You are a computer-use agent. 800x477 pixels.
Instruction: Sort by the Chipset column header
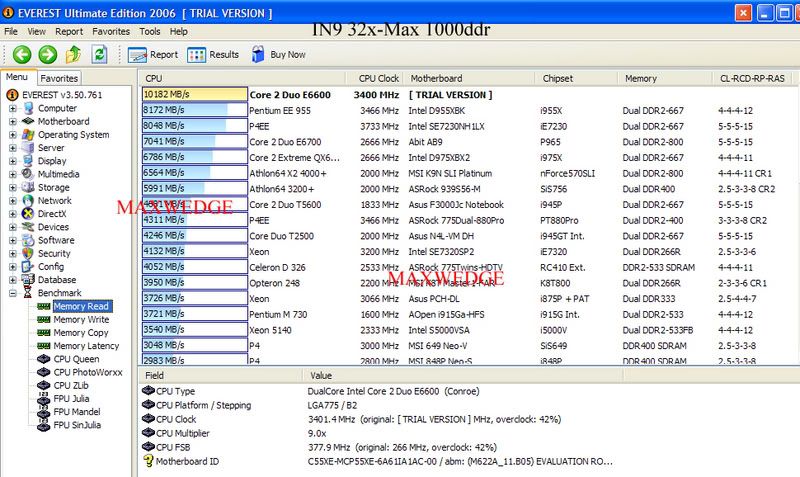[576, 79]
